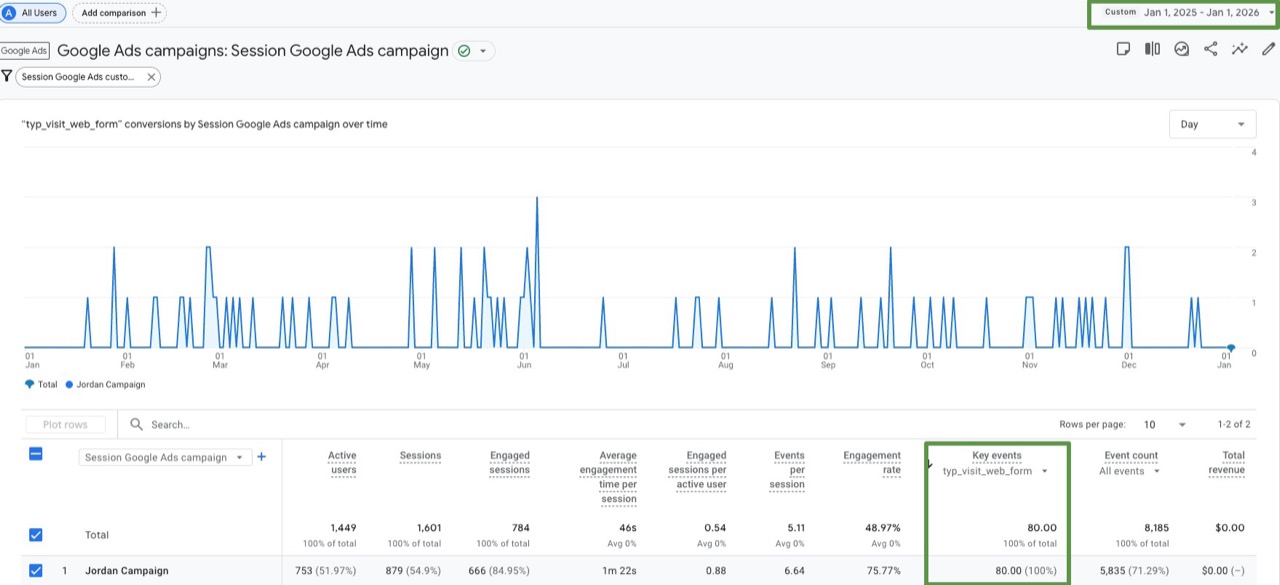Sort by Engaged sessions column header
The height and width of the screenshot is (585, 1280).
point(510,462)
